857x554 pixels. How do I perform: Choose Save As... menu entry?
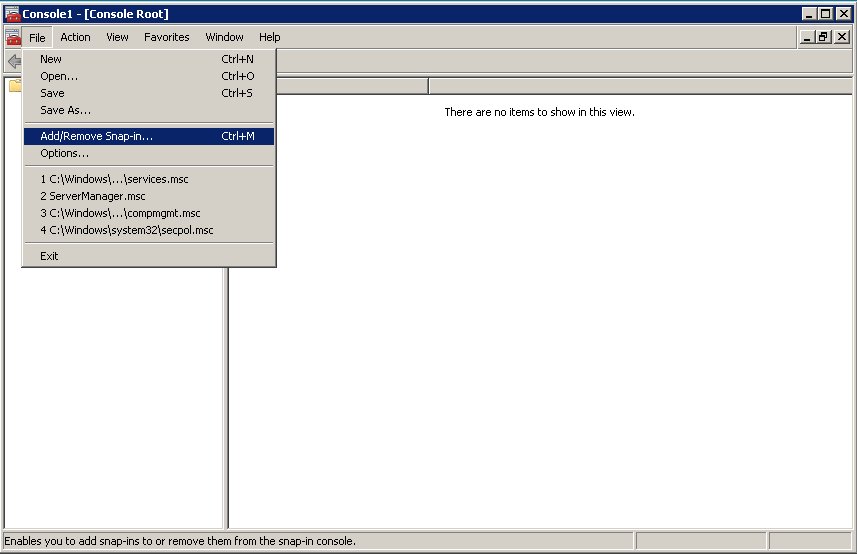pos(65,110)
